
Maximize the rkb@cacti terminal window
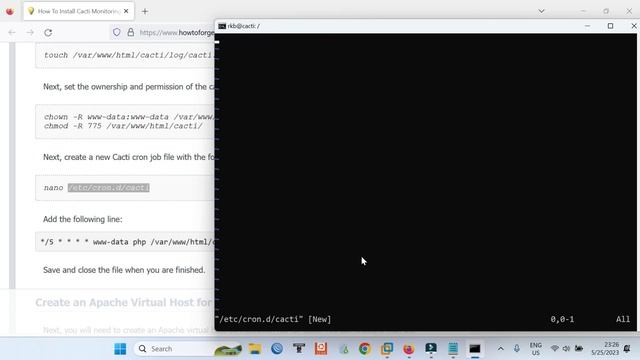[x=610, y=26]
